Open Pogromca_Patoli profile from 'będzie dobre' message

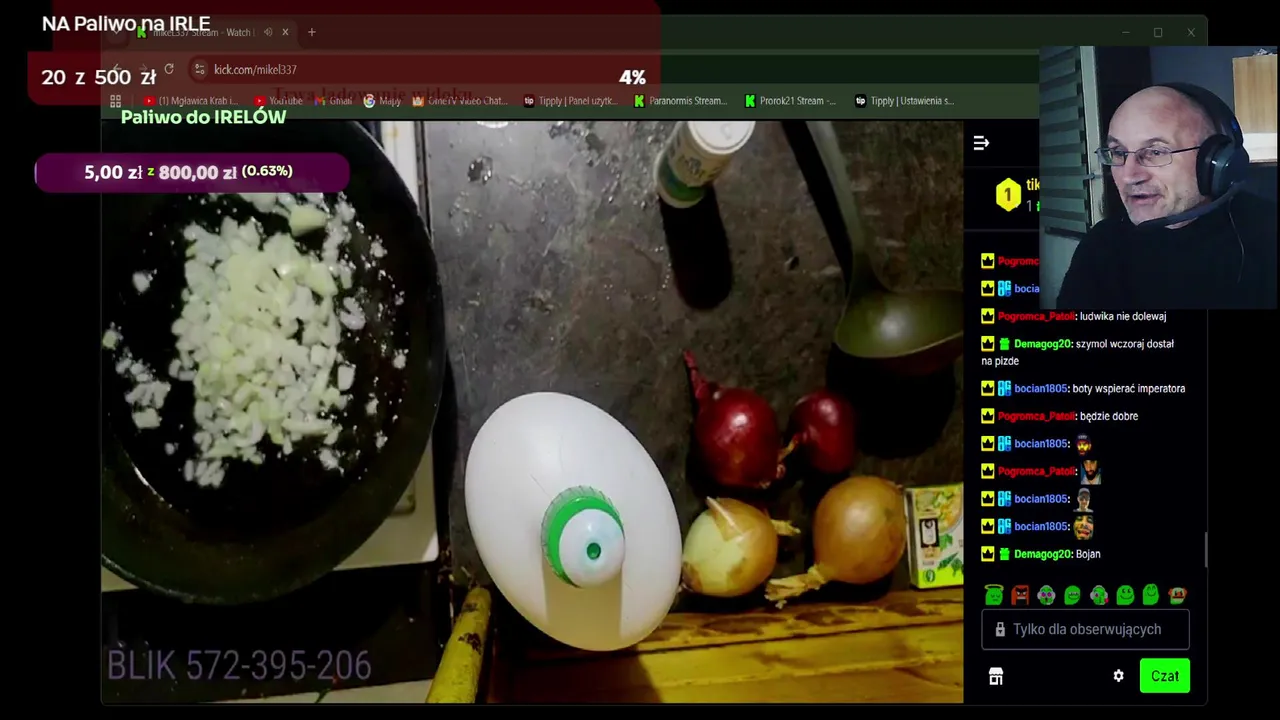point(1036,416)
